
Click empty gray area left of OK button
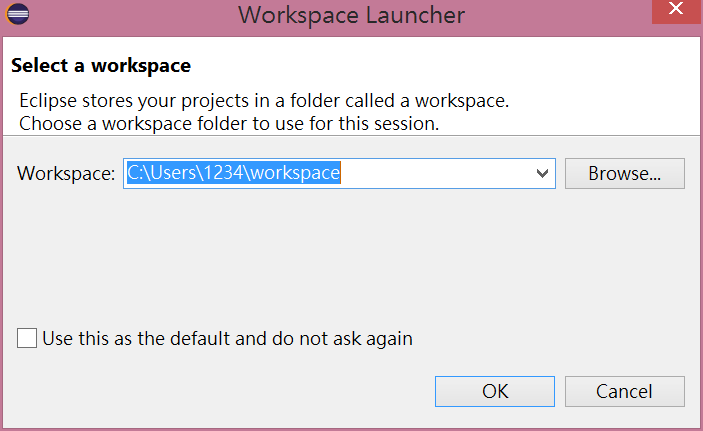[250, 391]
